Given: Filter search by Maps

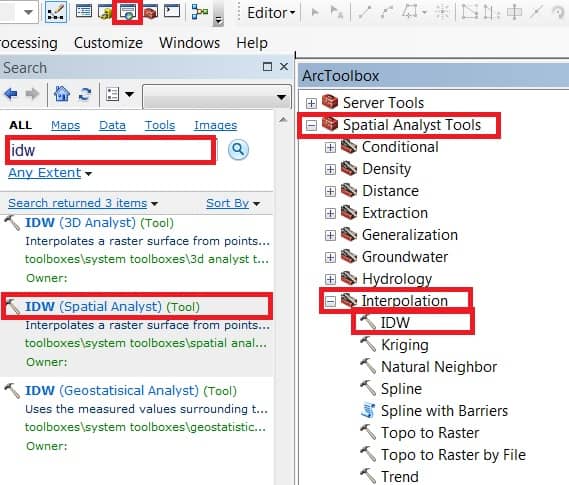Looking at the screenshot, I should coord(65,125).
